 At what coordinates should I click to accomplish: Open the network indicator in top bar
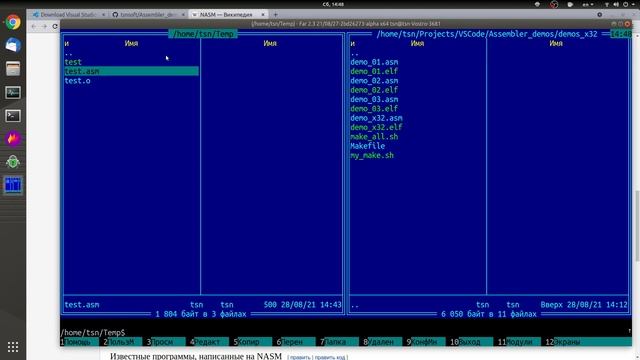coord(607,4)
